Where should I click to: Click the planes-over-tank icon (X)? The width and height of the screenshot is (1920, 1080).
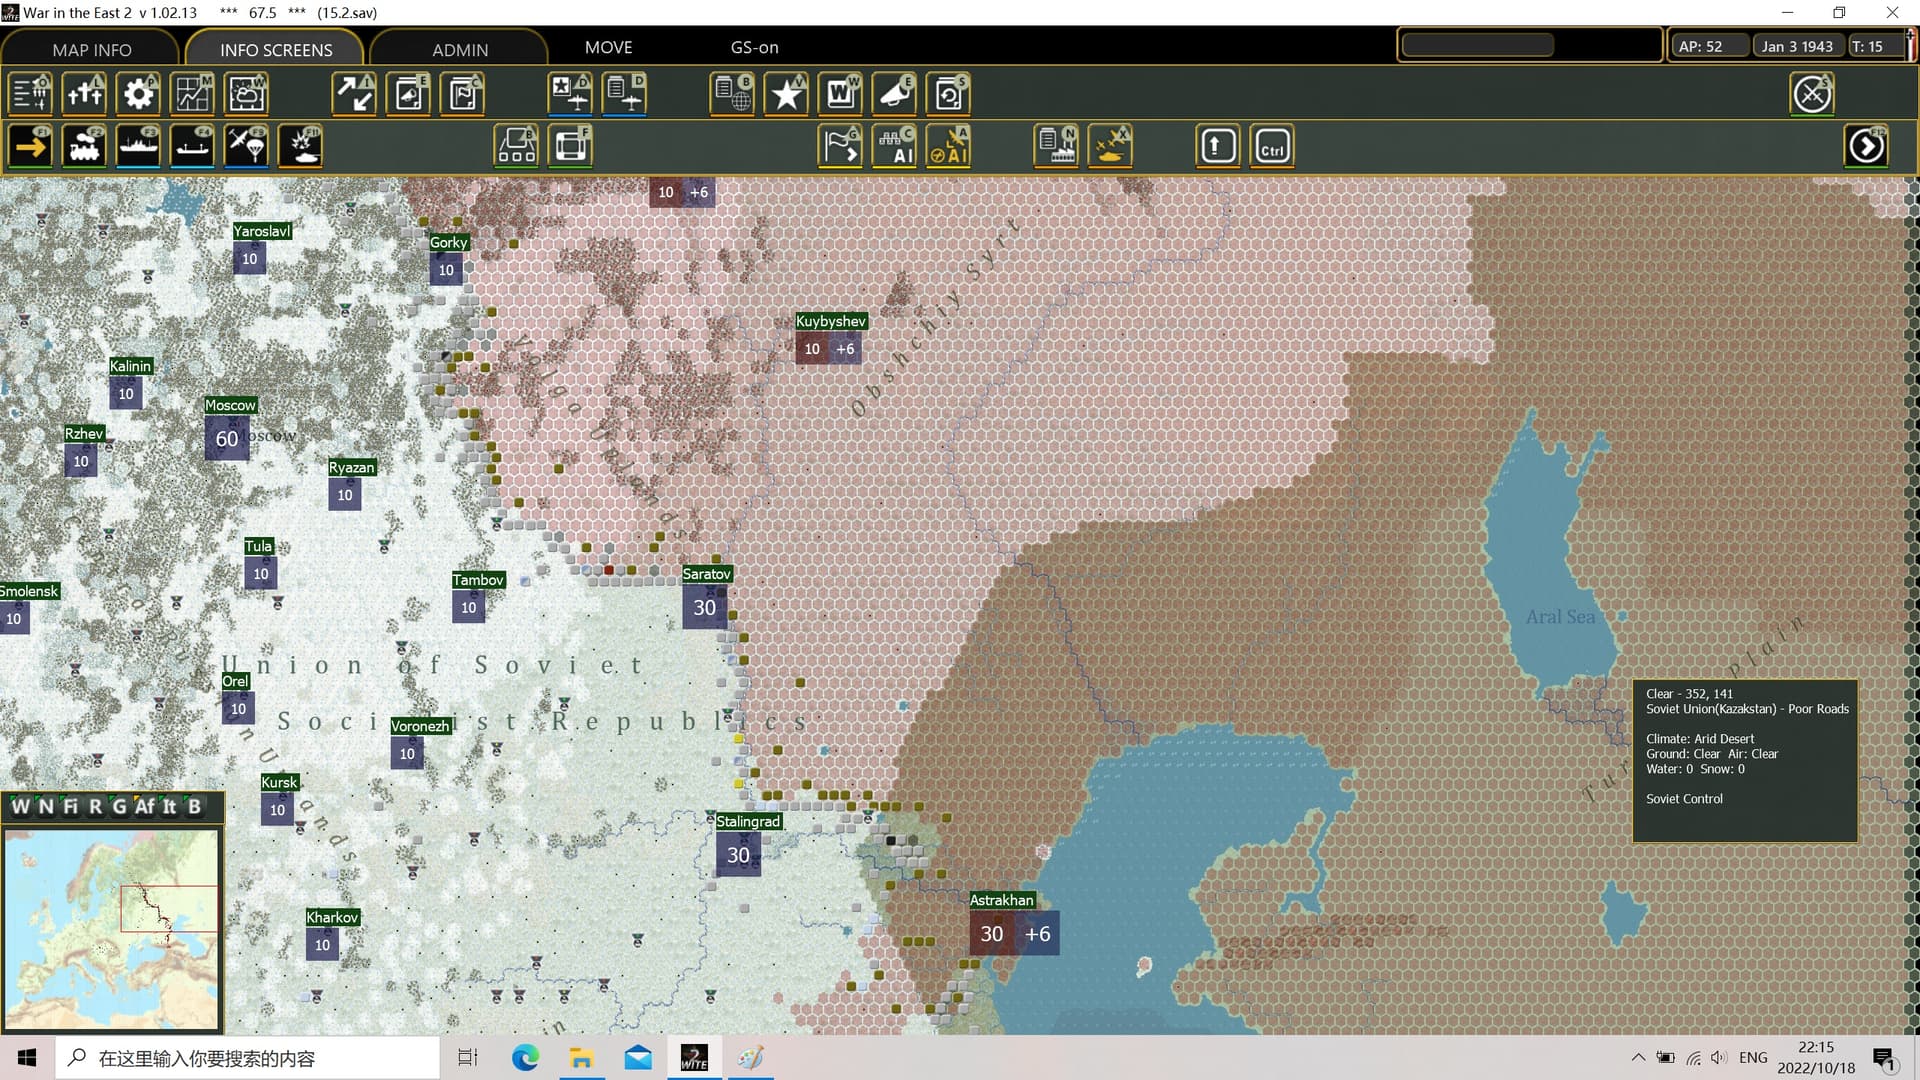click(1110, 146)
